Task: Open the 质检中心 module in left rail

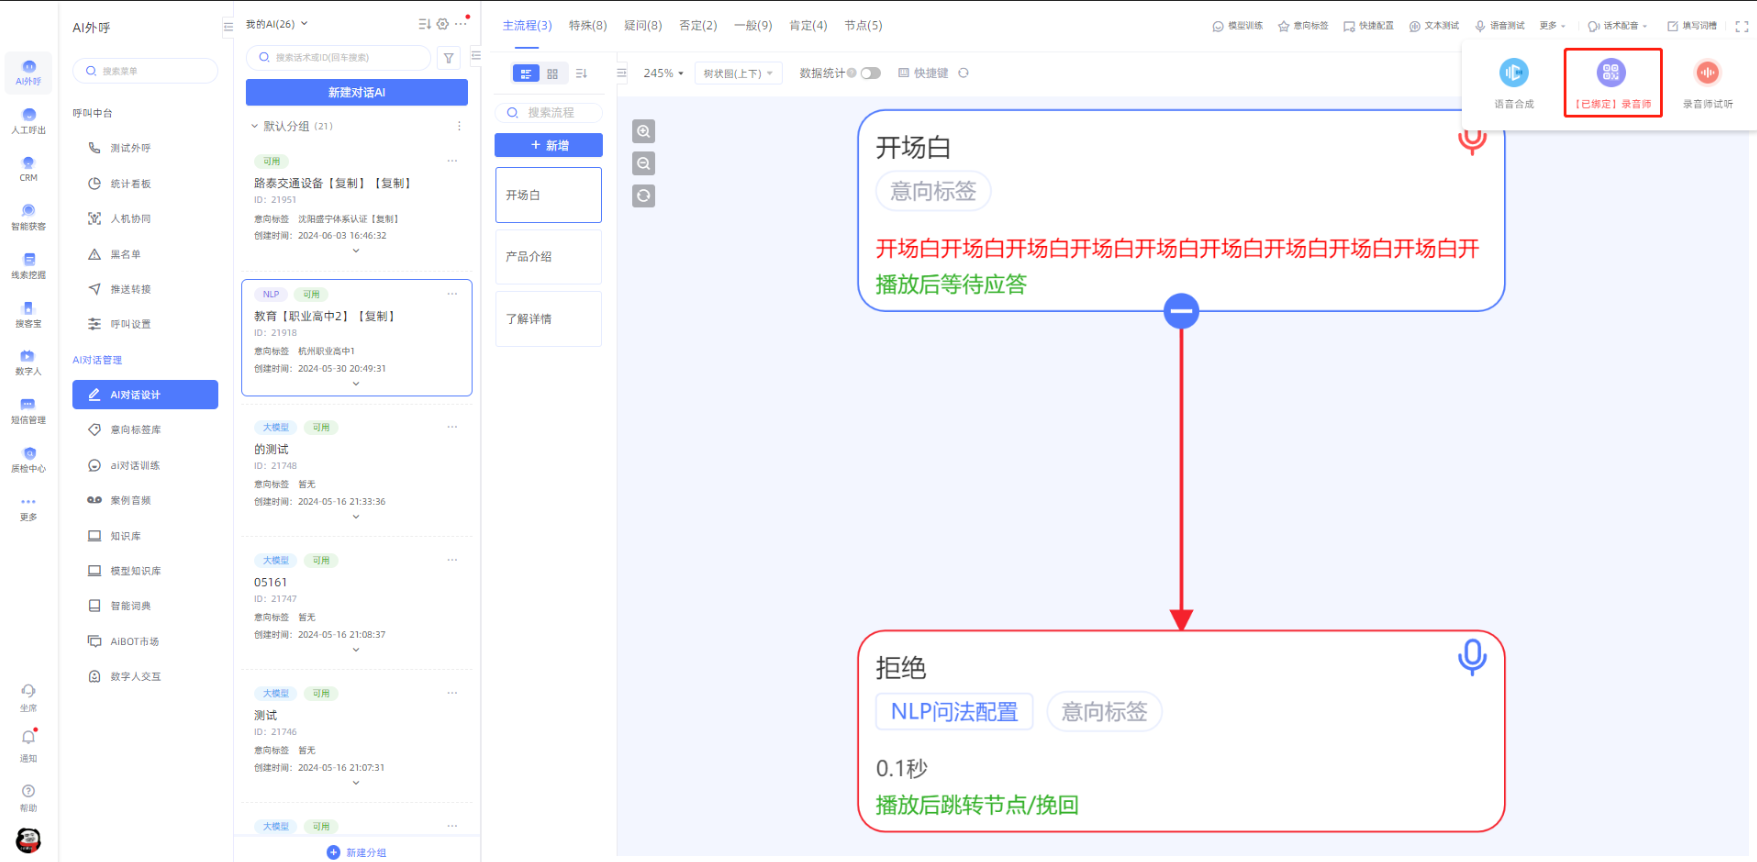Action: coord(28,459)
